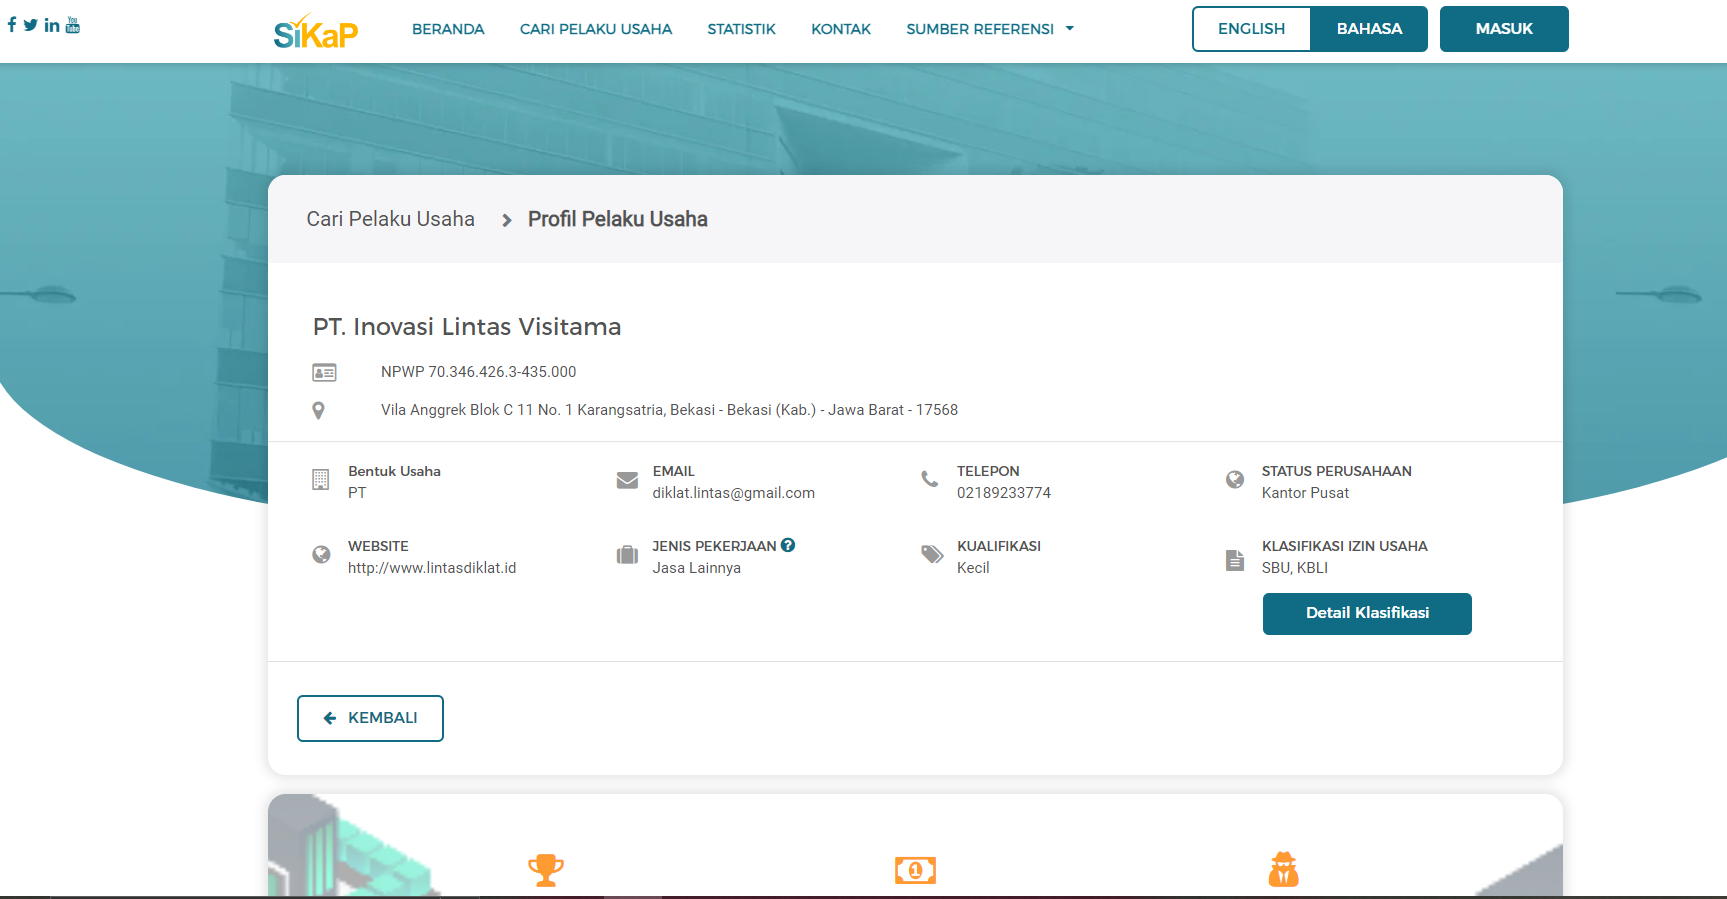
Task: Click the Kecil qualification value
Action: (x=973, y=568)
